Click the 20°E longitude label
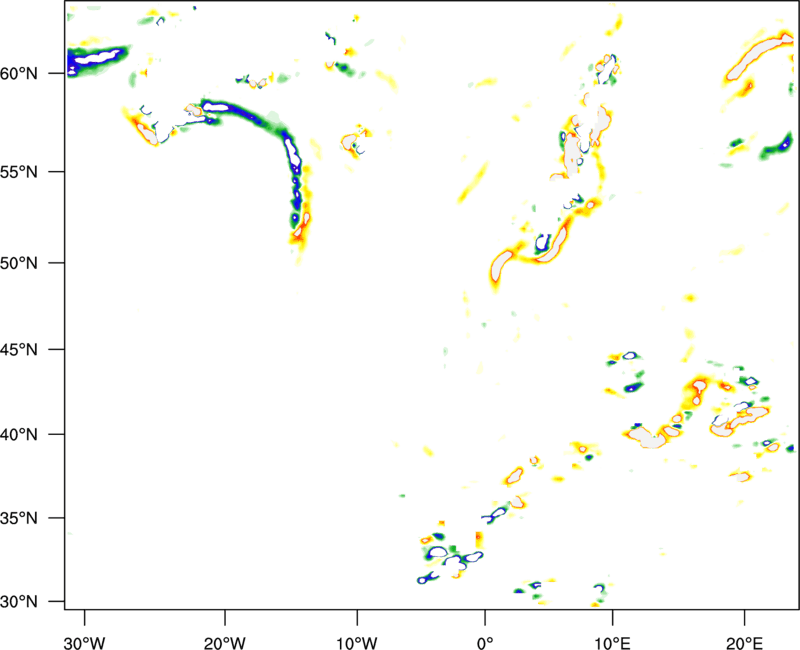Viewport: 800px width, 650px height. [744, 643]
